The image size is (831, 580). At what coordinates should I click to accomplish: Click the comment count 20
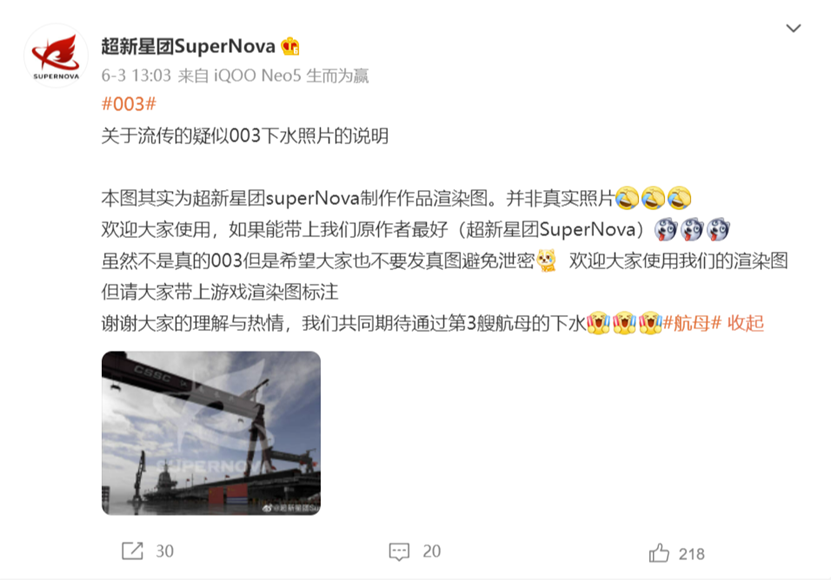tap(431, 551)
